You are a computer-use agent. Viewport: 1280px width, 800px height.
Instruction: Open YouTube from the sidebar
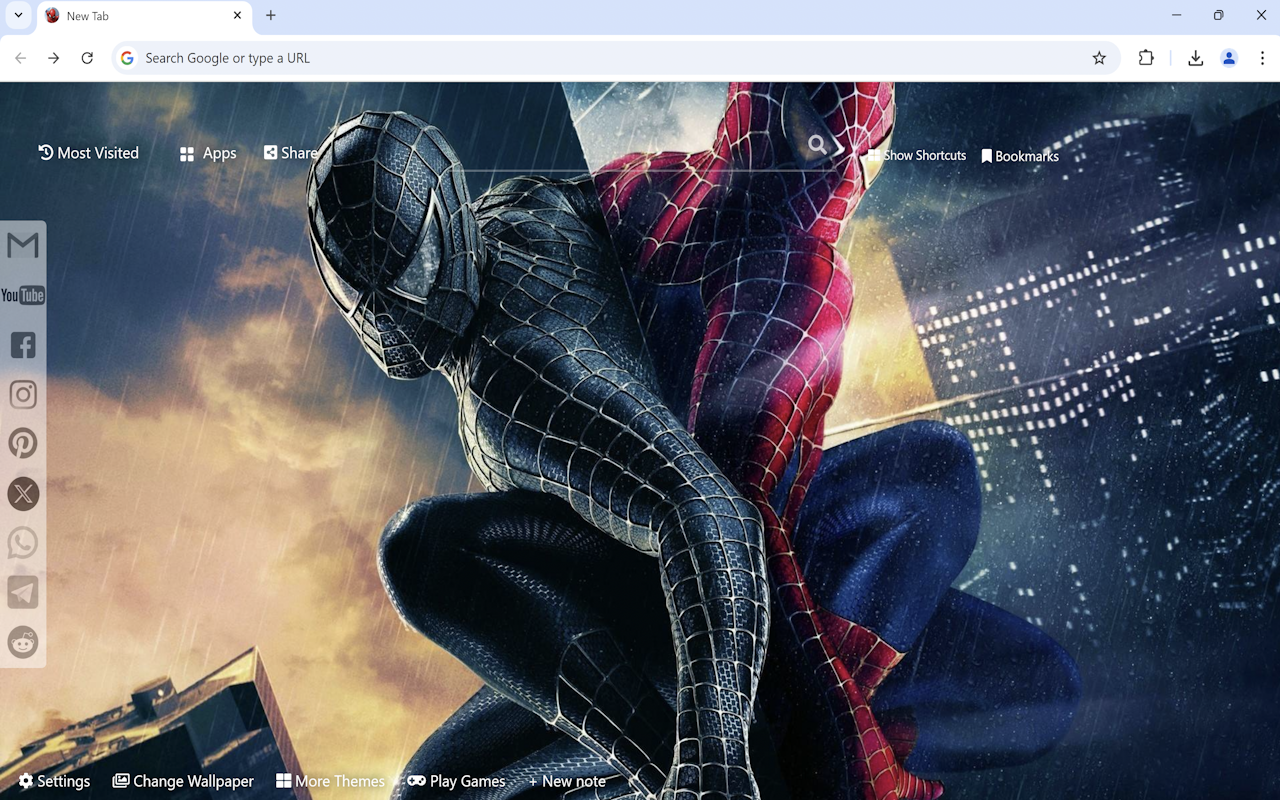pos(22,295)
